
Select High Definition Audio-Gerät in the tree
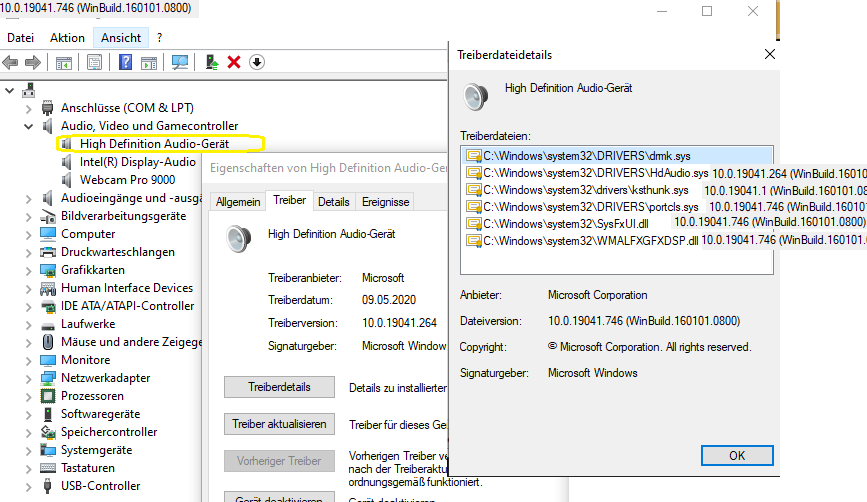[154, 144]
